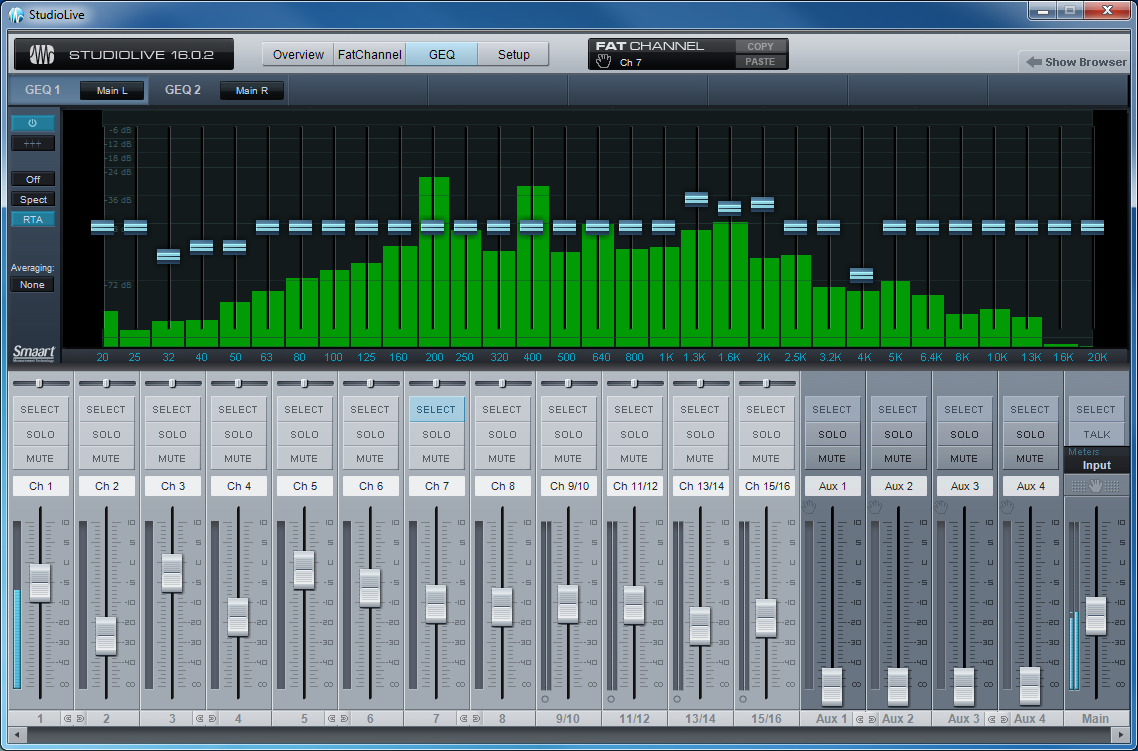
Task: Mute the Aux 4 bus
Action: (x=1030, y=459)
